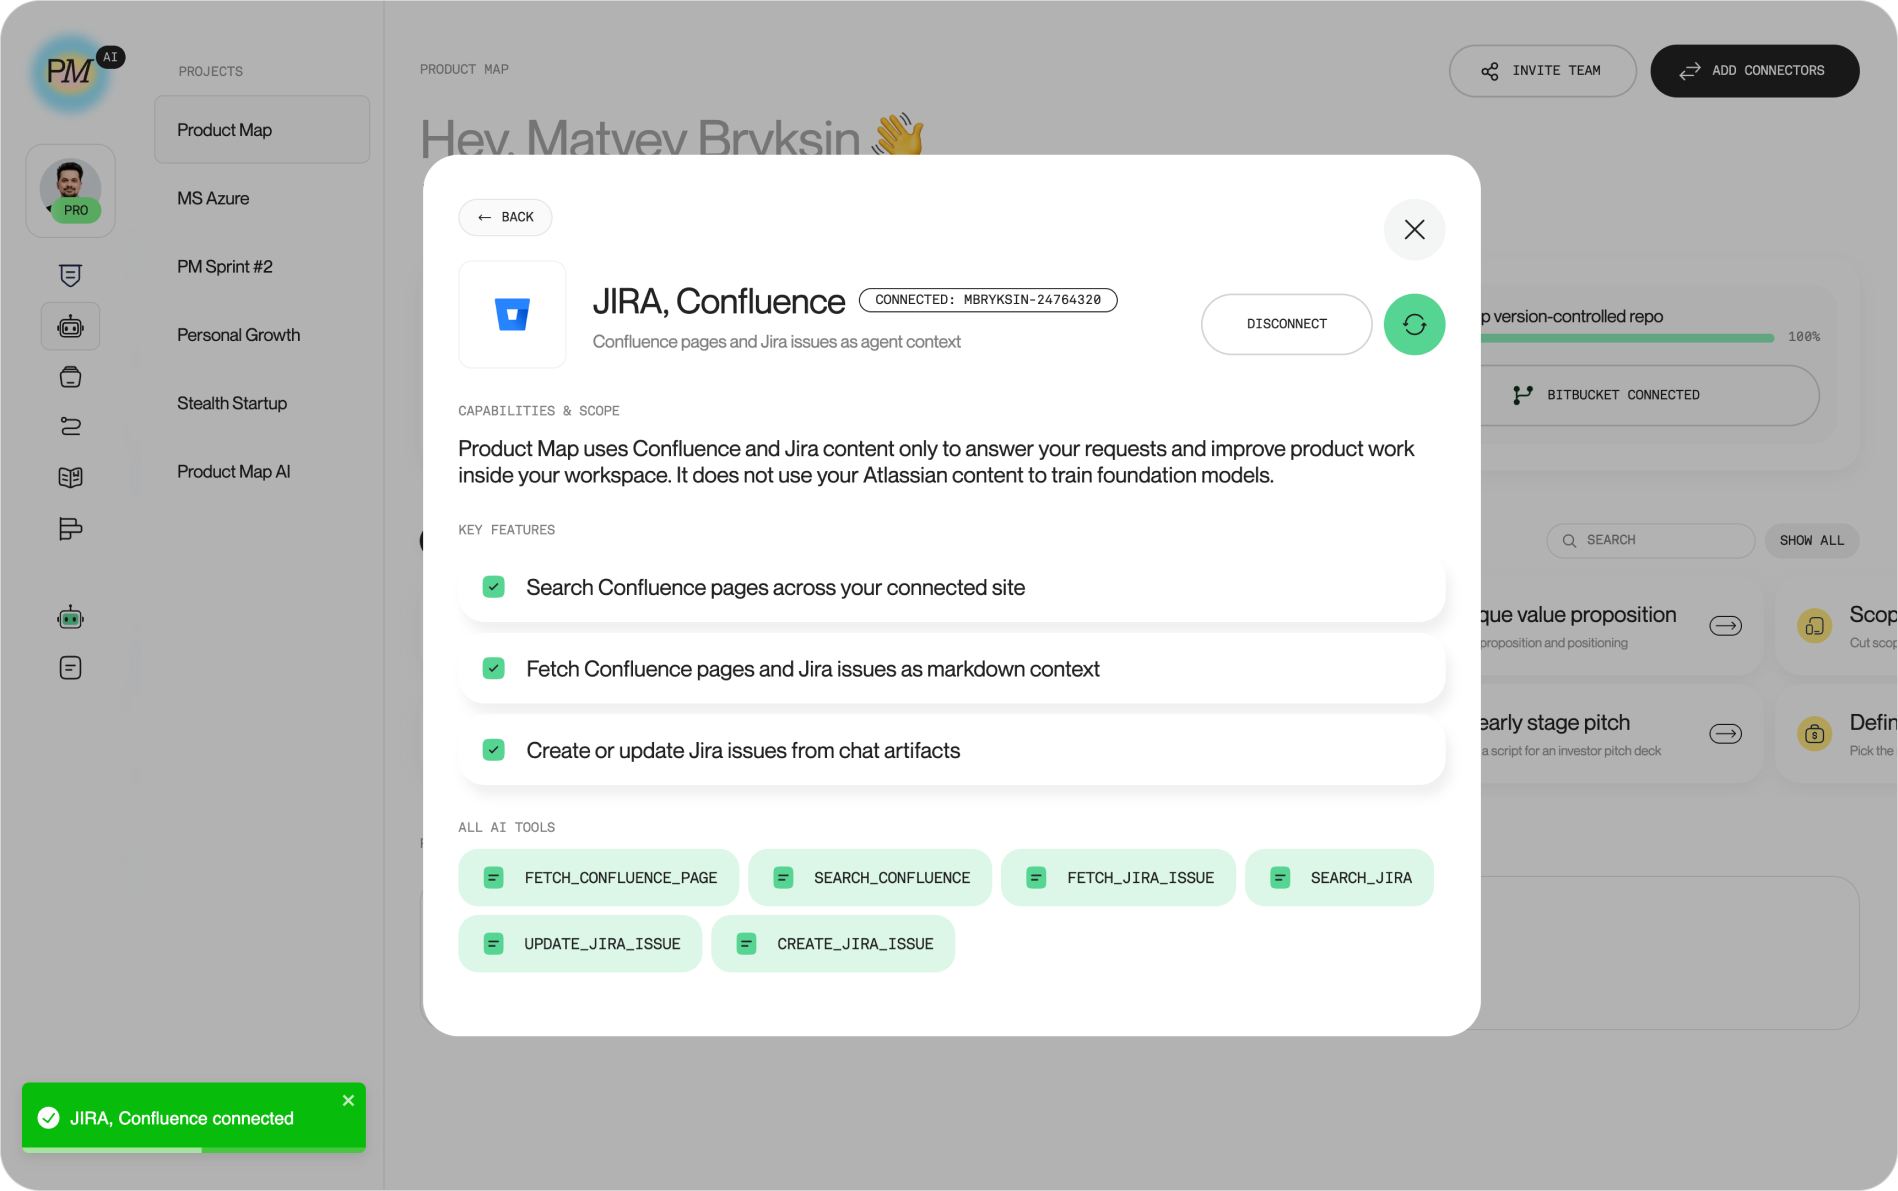The height and width of the screenshot is (1191, 1898).
Task: Click the toast countdown progress bar
Action: tap(194, 1150)
